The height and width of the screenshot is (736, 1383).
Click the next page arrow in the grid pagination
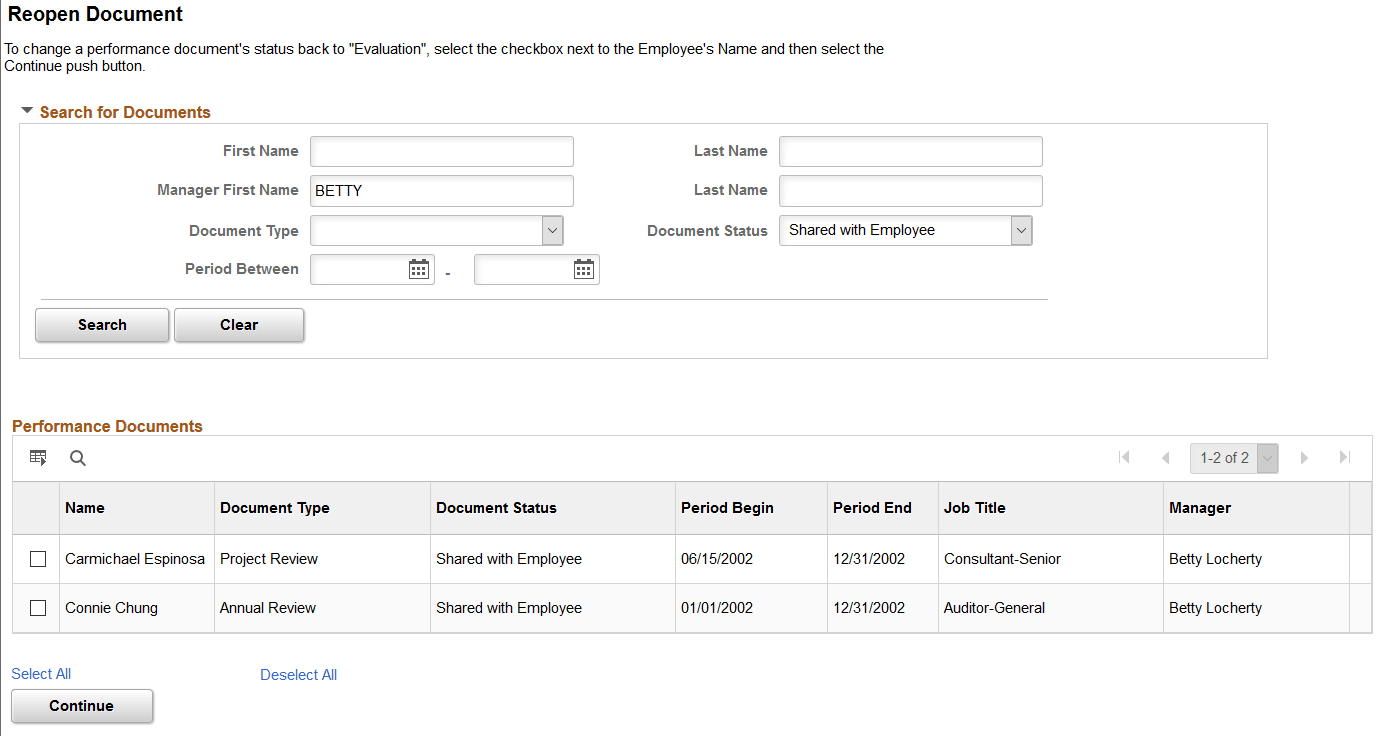pyautogui.click(x=1304, y=457)
